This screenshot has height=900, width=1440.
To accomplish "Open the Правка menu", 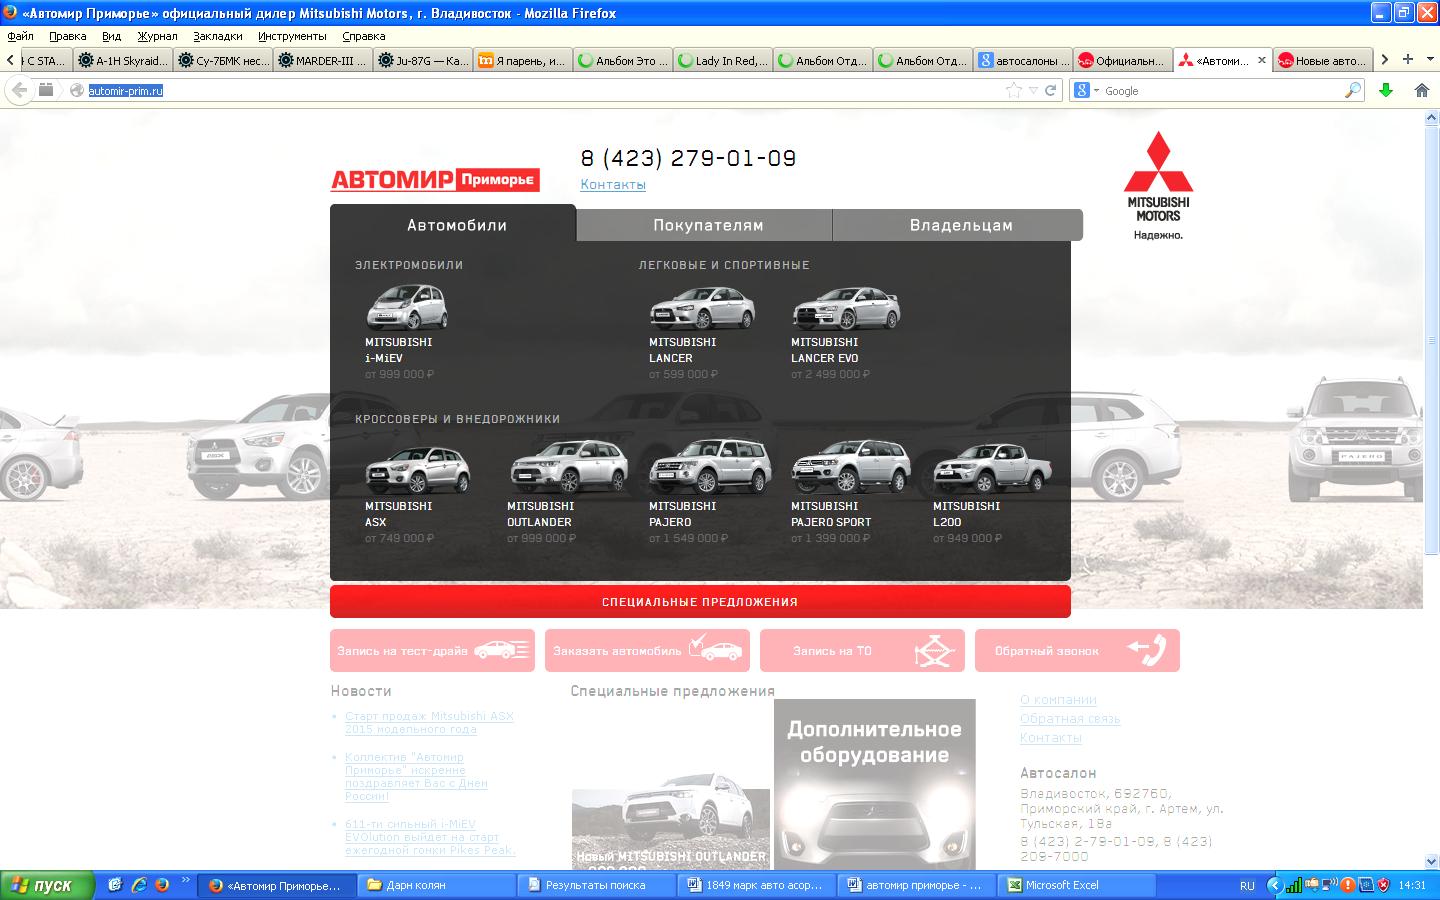I will 67,36.
